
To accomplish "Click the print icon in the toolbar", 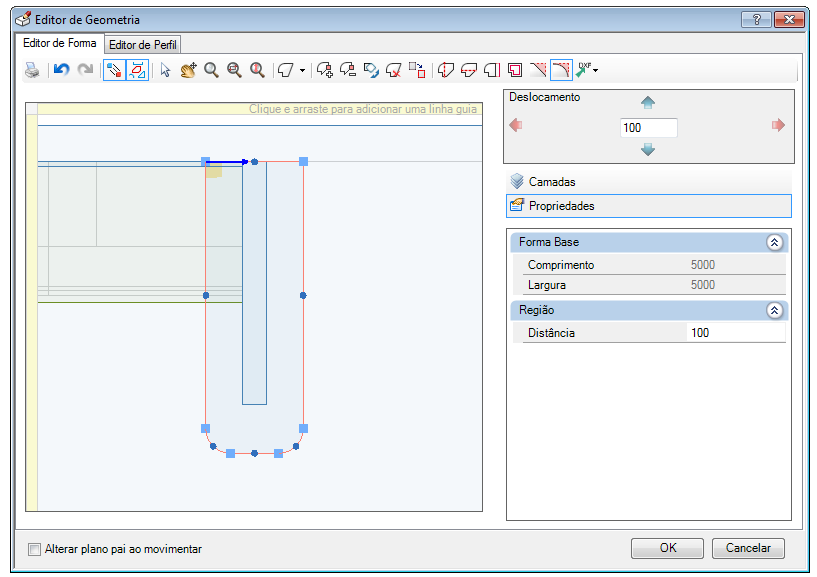I will tap(32, 70).
